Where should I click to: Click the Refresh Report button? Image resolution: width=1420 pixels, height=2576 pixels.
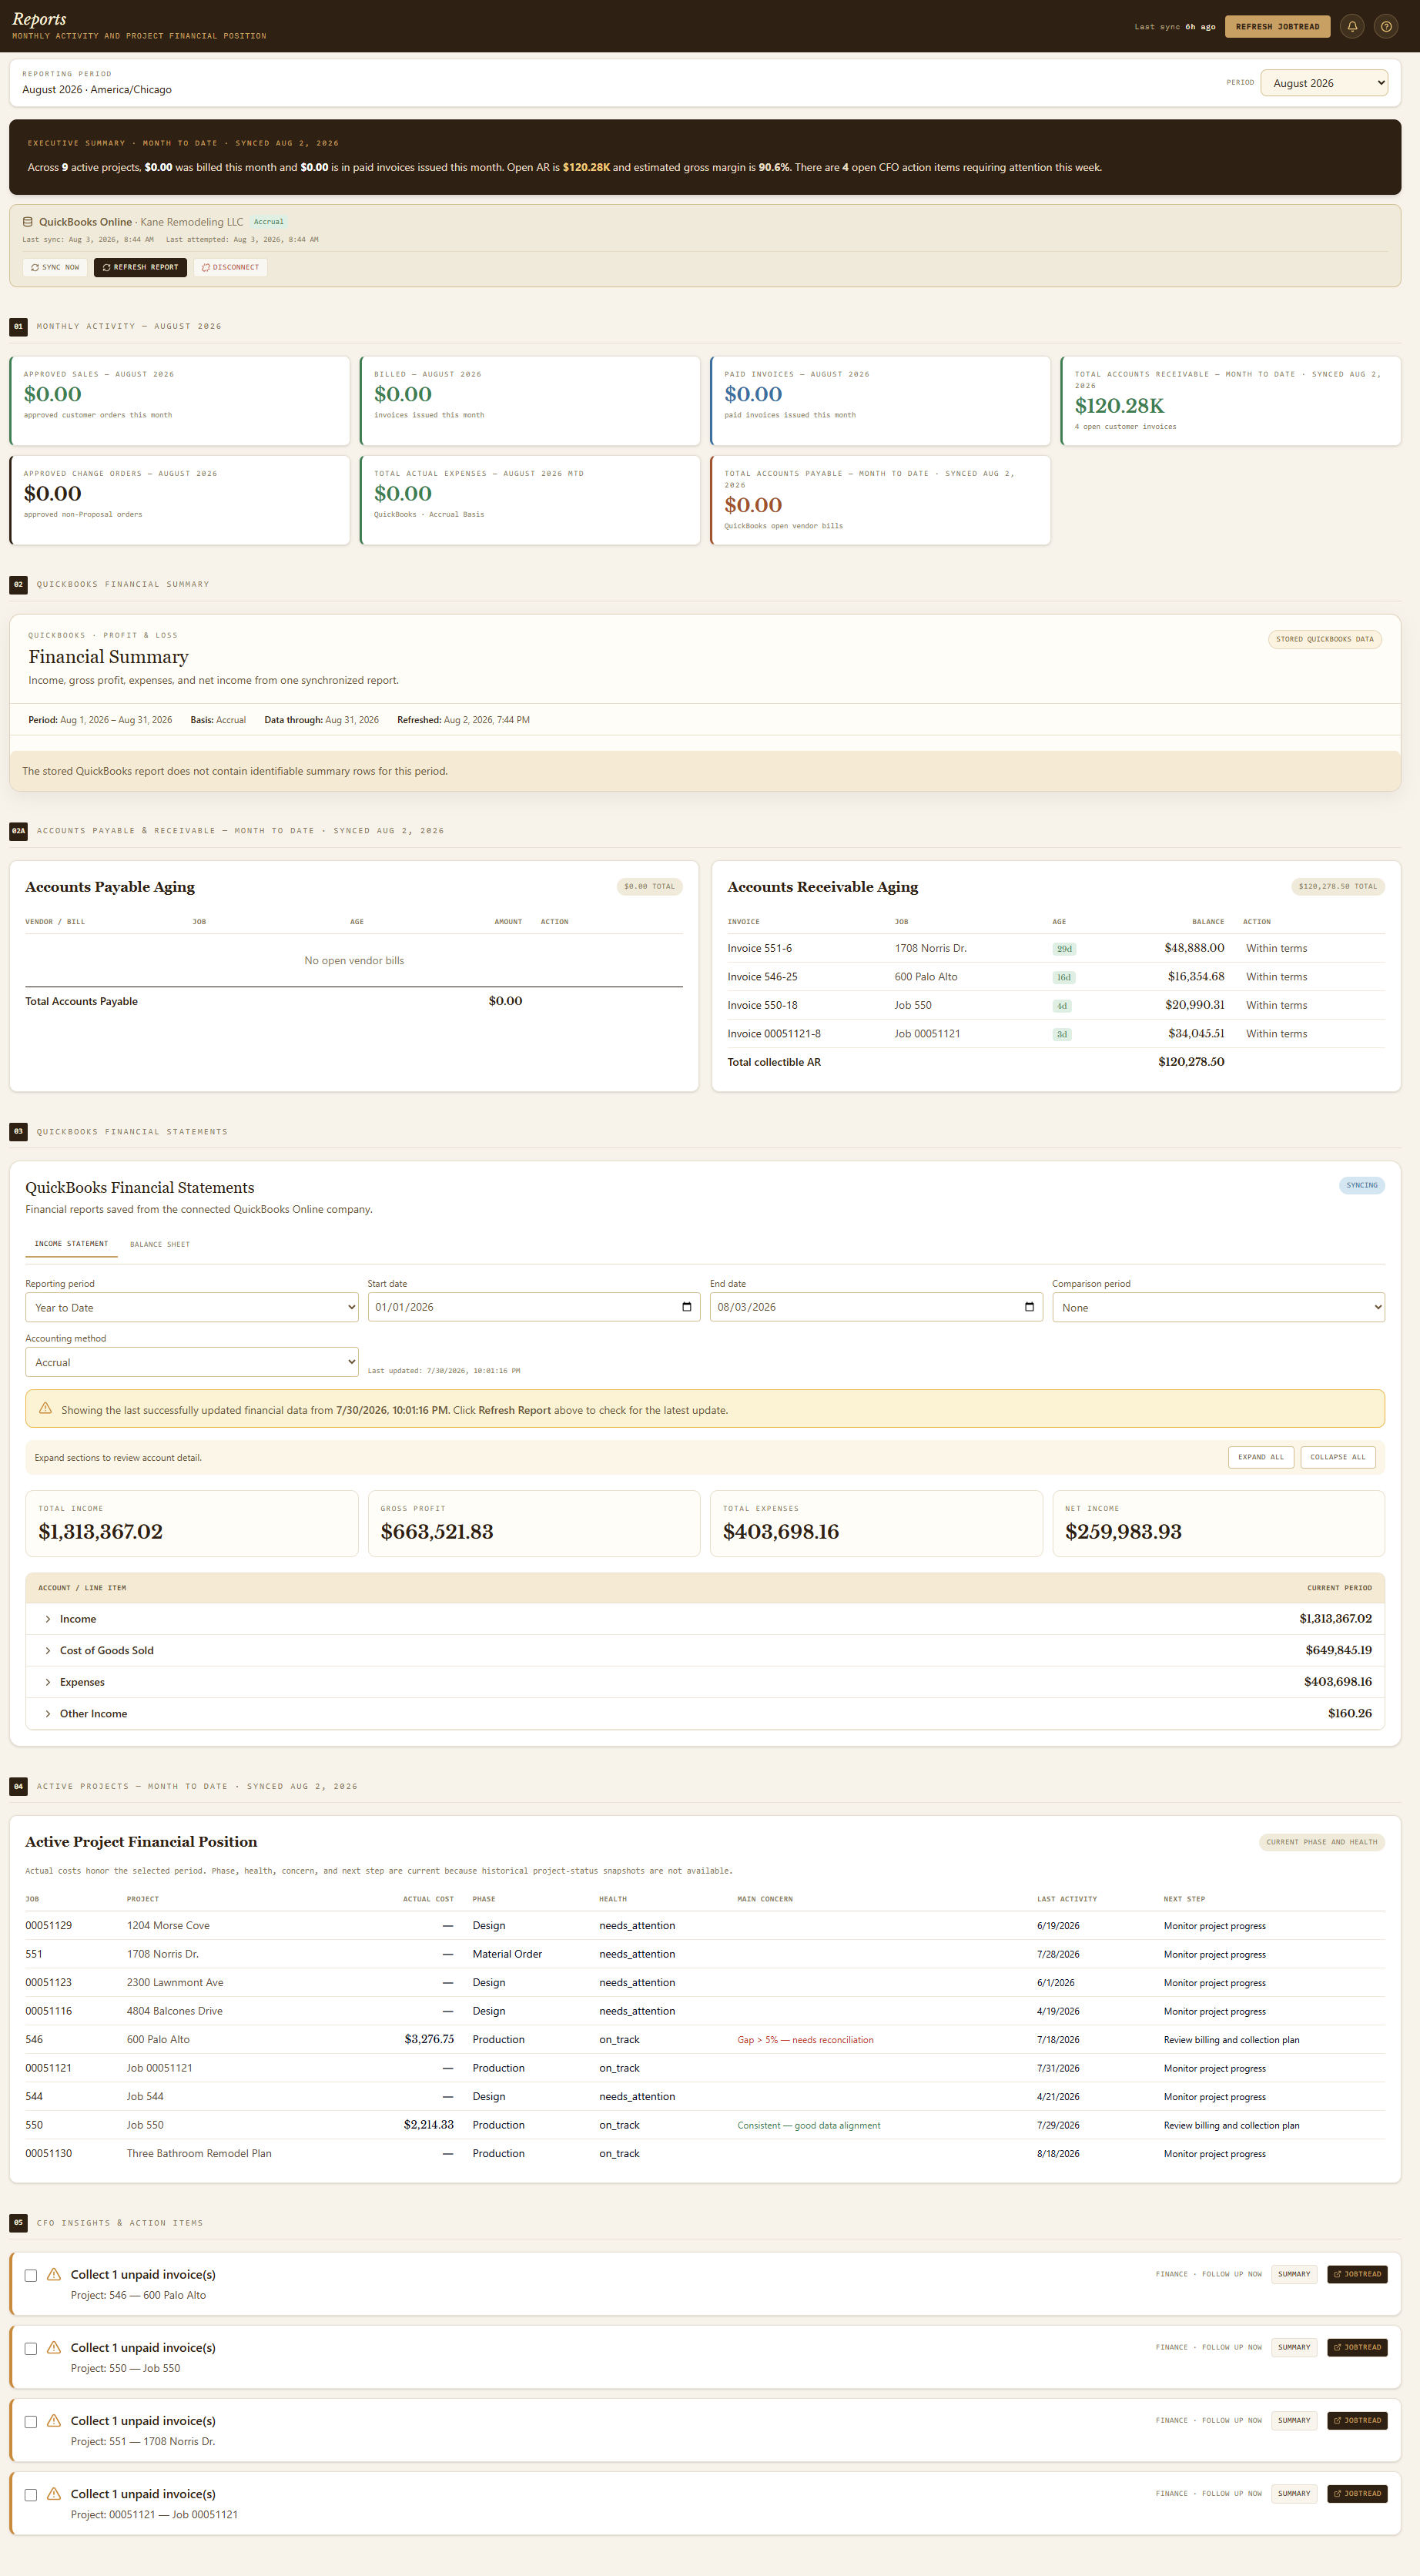point(140,267)
